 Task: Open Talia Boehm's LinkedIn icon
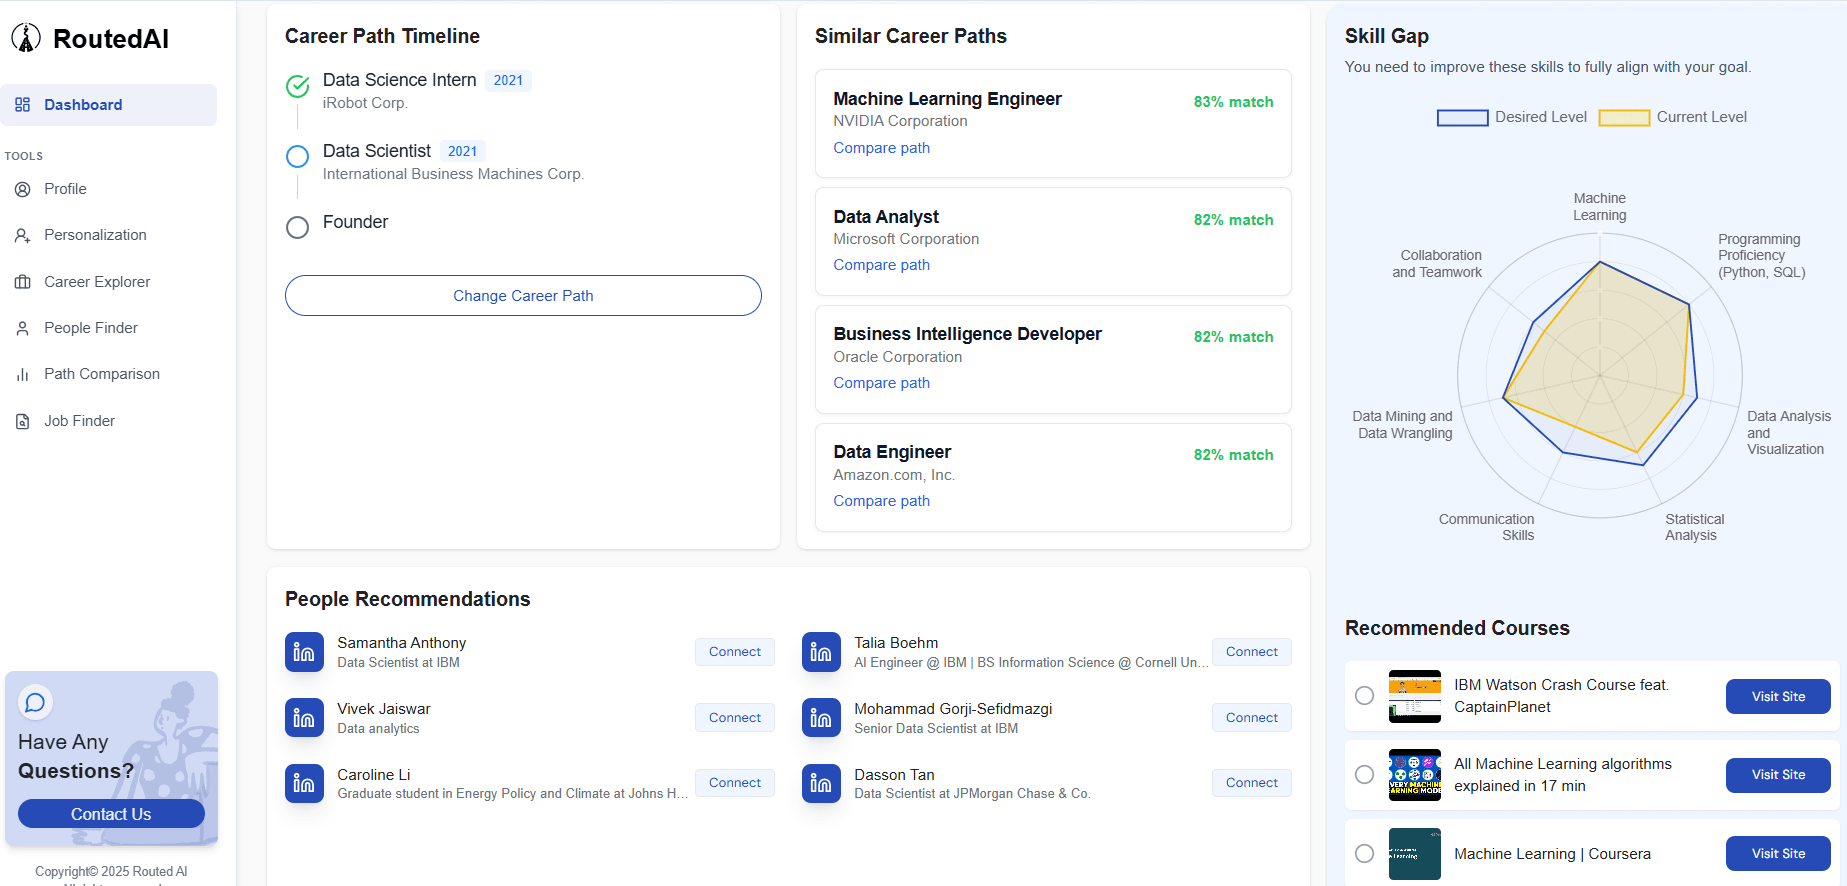click(x=821, y=652)
